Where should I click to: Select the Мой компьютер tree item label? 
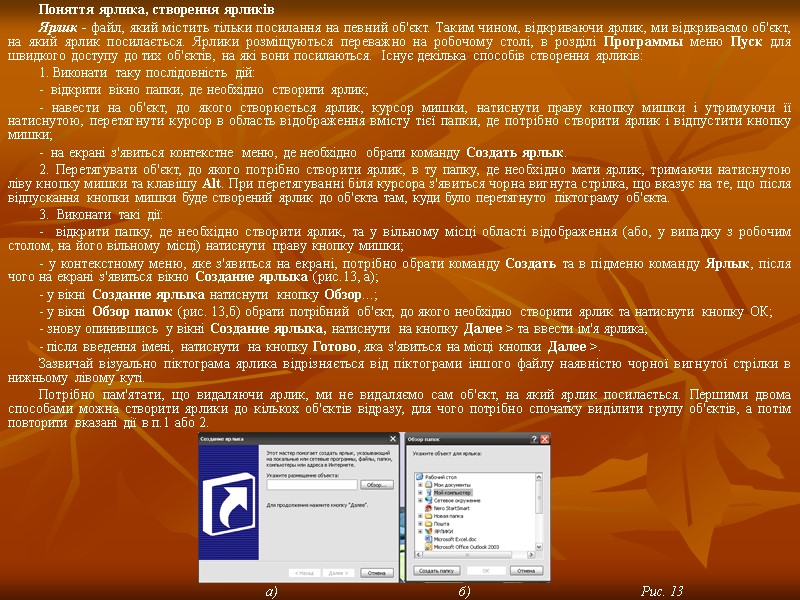click(x=453, y=493)
